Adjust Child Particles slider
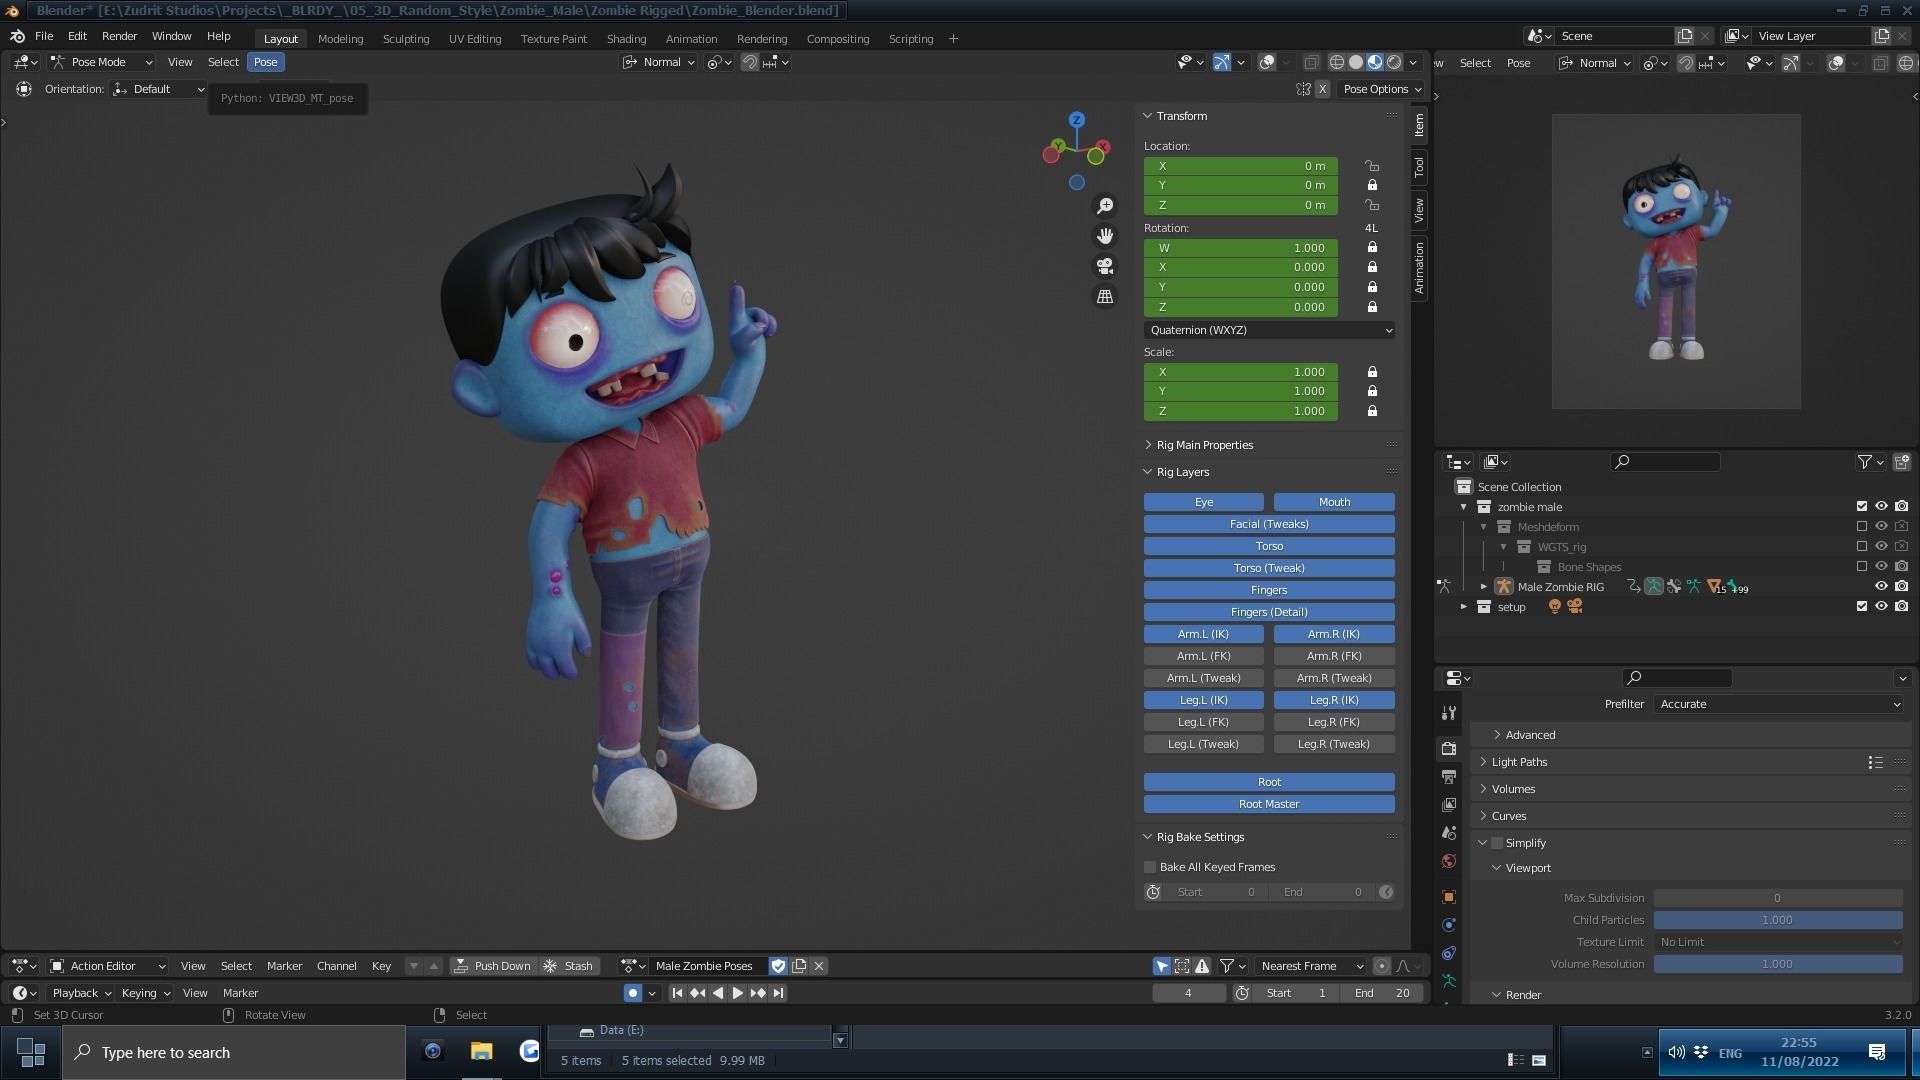The width and height of the screenshot is (1920, 1080). [x=1777, y=920]
